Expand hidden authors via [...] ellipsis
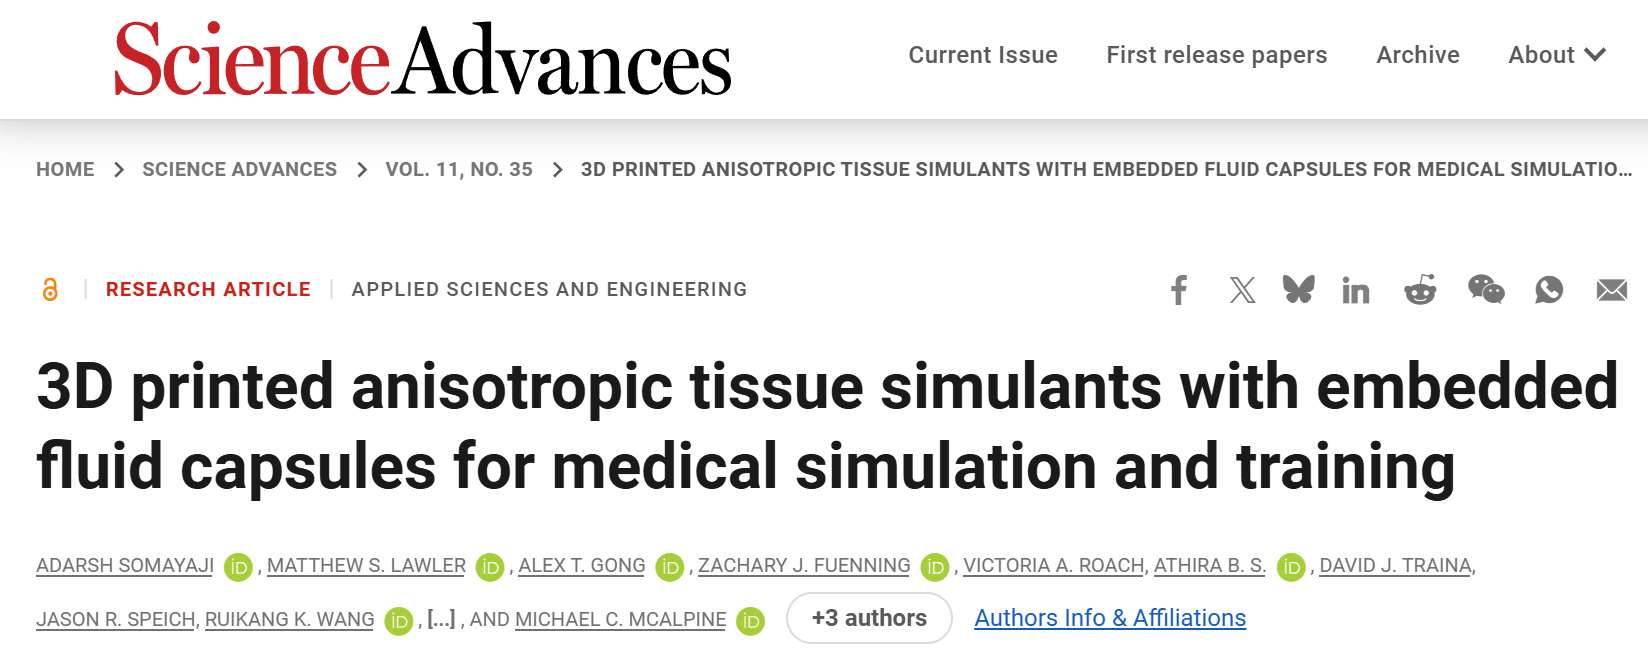Viewport: 1648px width, 656px height. (441, 619)
